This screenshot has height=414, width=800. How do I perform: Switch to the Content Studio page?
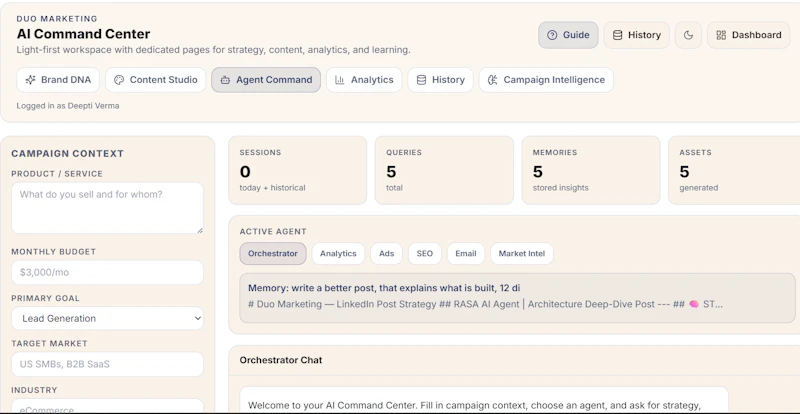point(156,80)
